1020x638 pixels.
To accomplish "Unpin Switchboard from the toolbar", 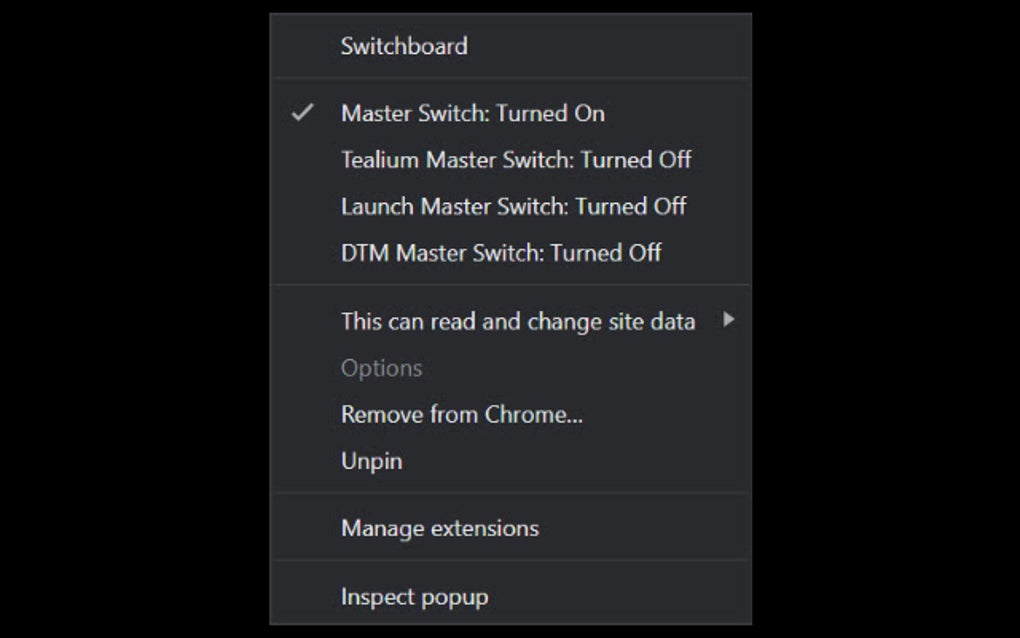I will pyautogui.click(x=371, y=460).
